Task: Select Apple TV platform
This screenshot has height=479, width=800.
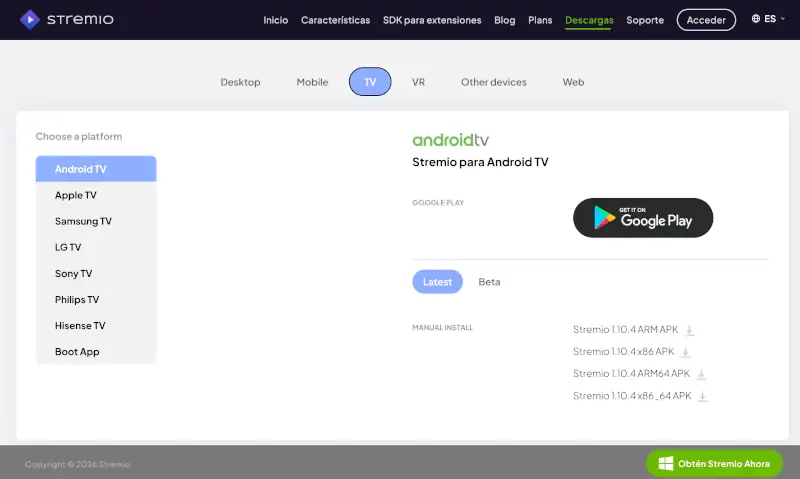Action: coord(96,195)
